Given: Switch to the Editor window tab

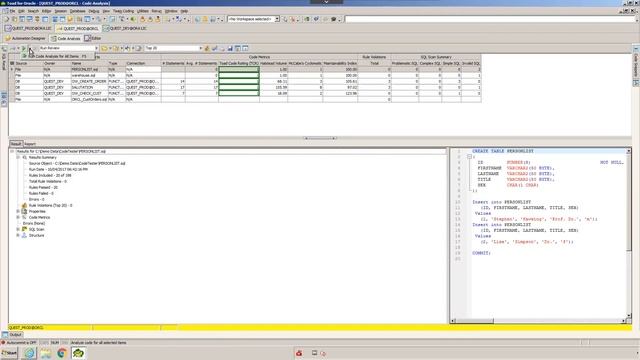Looking at the screenshot, I should pyautogui.click(x=93, y=38).
